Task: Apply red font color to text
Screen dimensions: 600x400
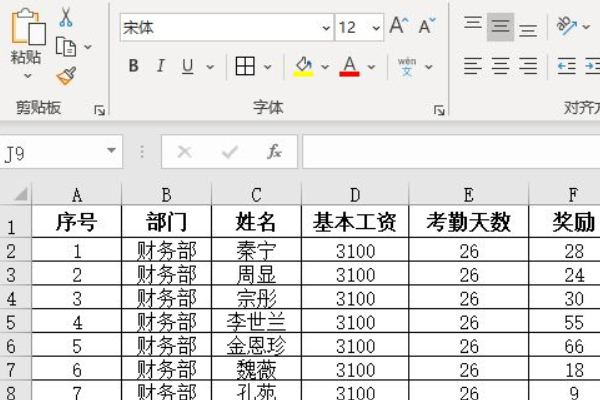Action: coord(349,66)
